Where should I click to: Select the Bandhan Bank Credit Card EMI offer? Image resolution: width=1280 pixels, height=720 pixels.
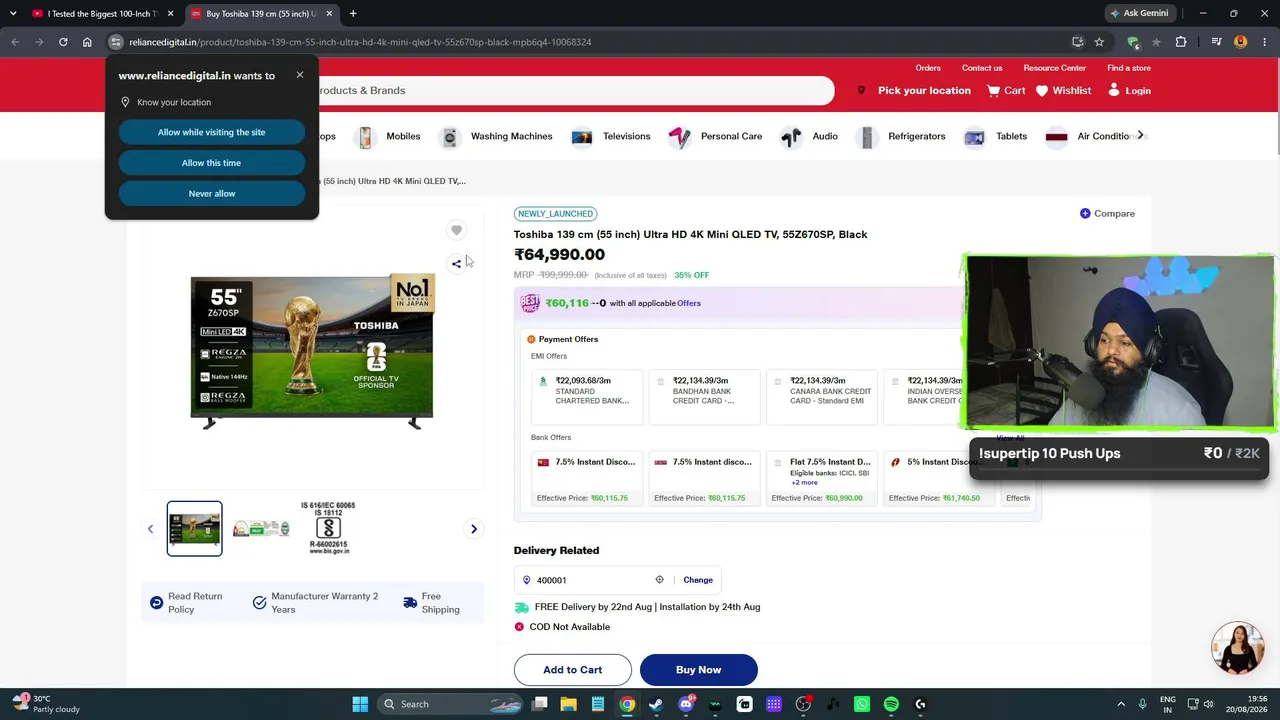(704, 397)
